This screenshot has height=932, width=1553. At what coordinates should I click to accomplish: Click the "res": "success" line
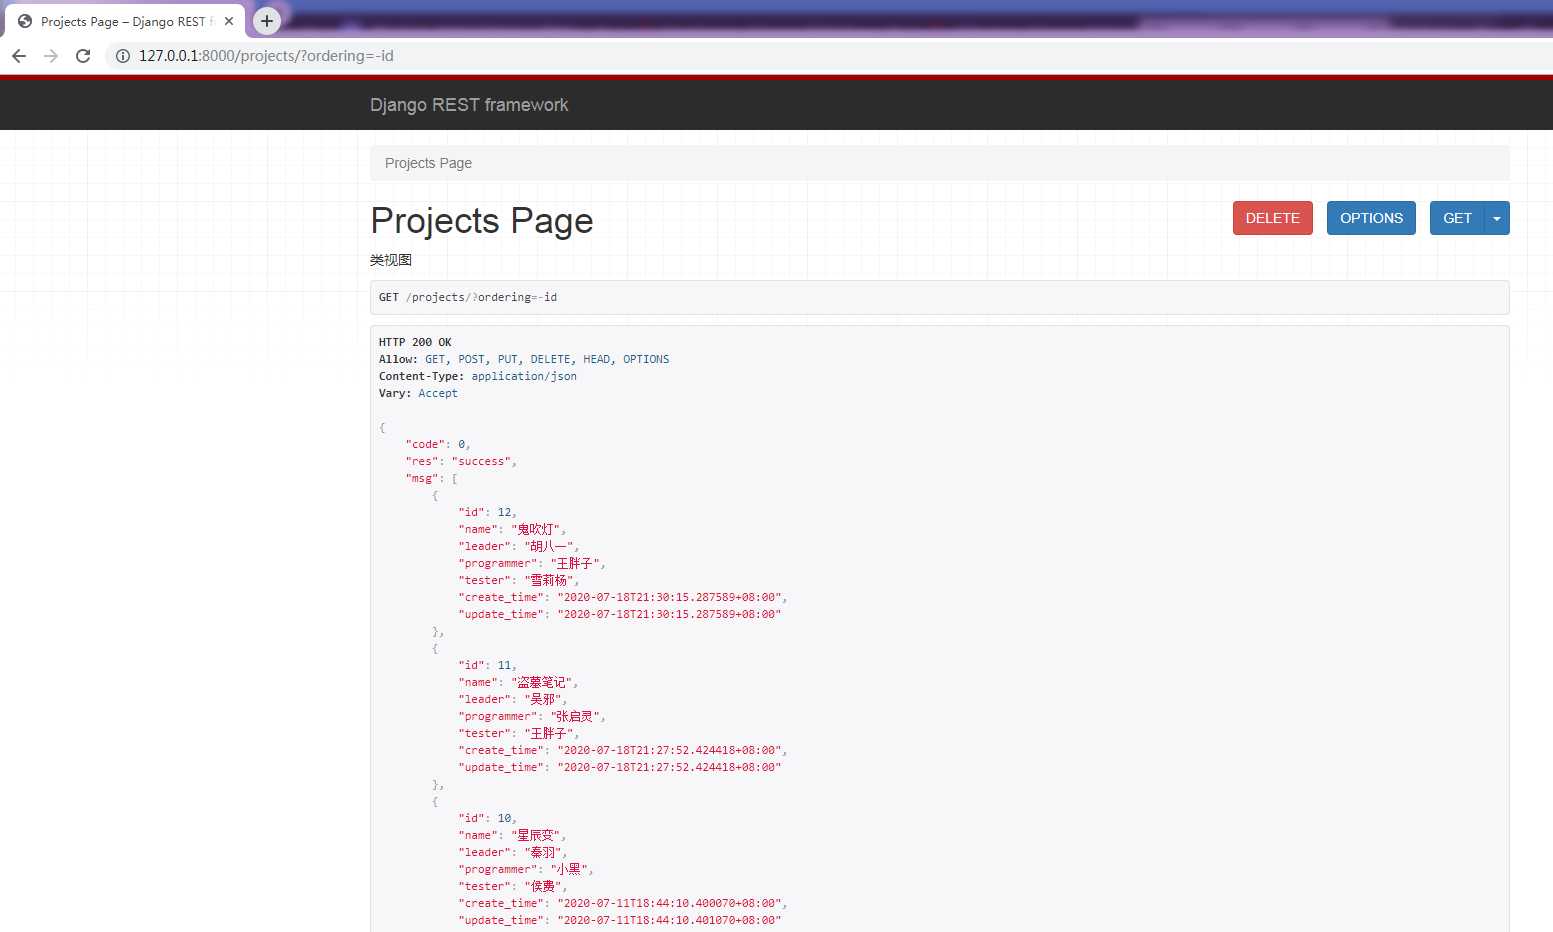[461, 461]
